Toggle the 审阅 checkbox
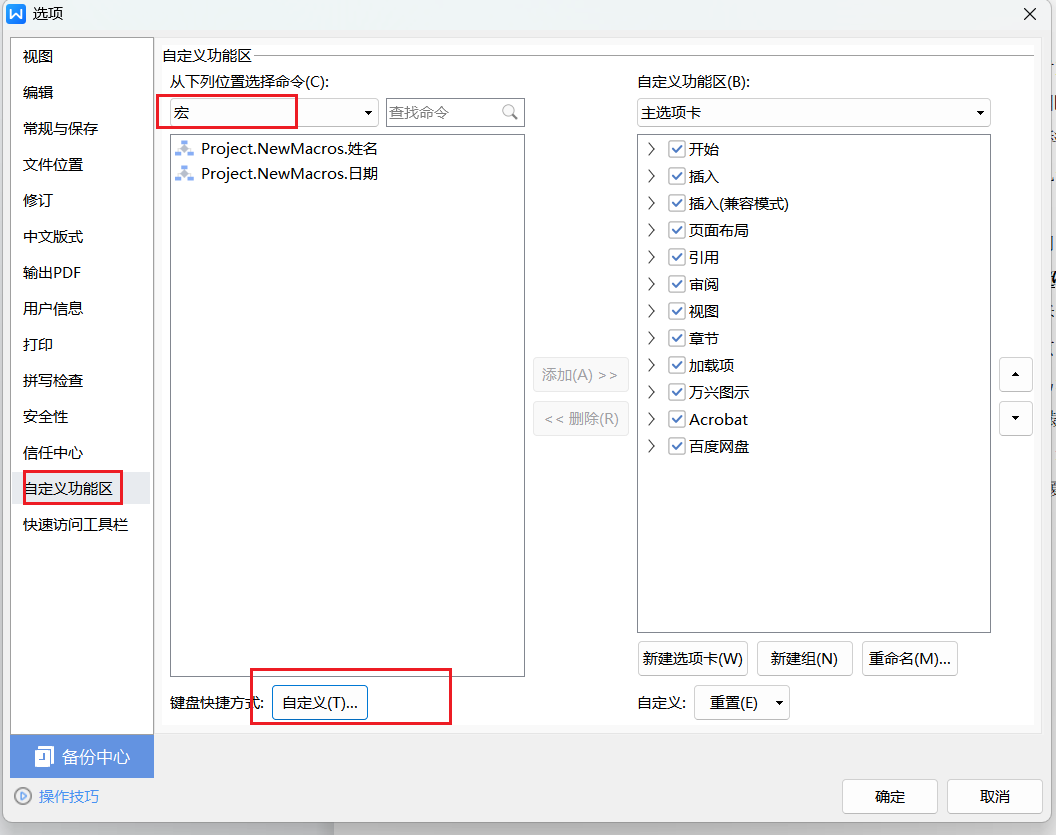Image resolution: width=1056 pixels, height=835 pixels. point(676,284)
